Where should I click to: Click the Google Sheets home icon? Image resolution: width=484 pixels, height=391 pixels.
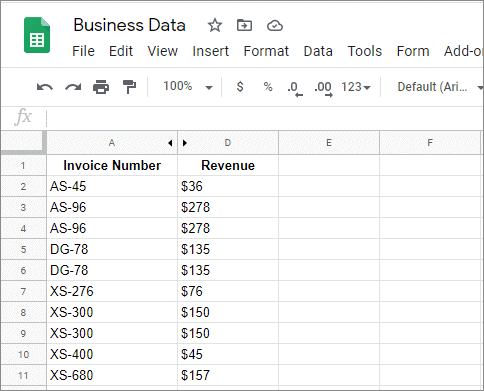click(37, 35)
